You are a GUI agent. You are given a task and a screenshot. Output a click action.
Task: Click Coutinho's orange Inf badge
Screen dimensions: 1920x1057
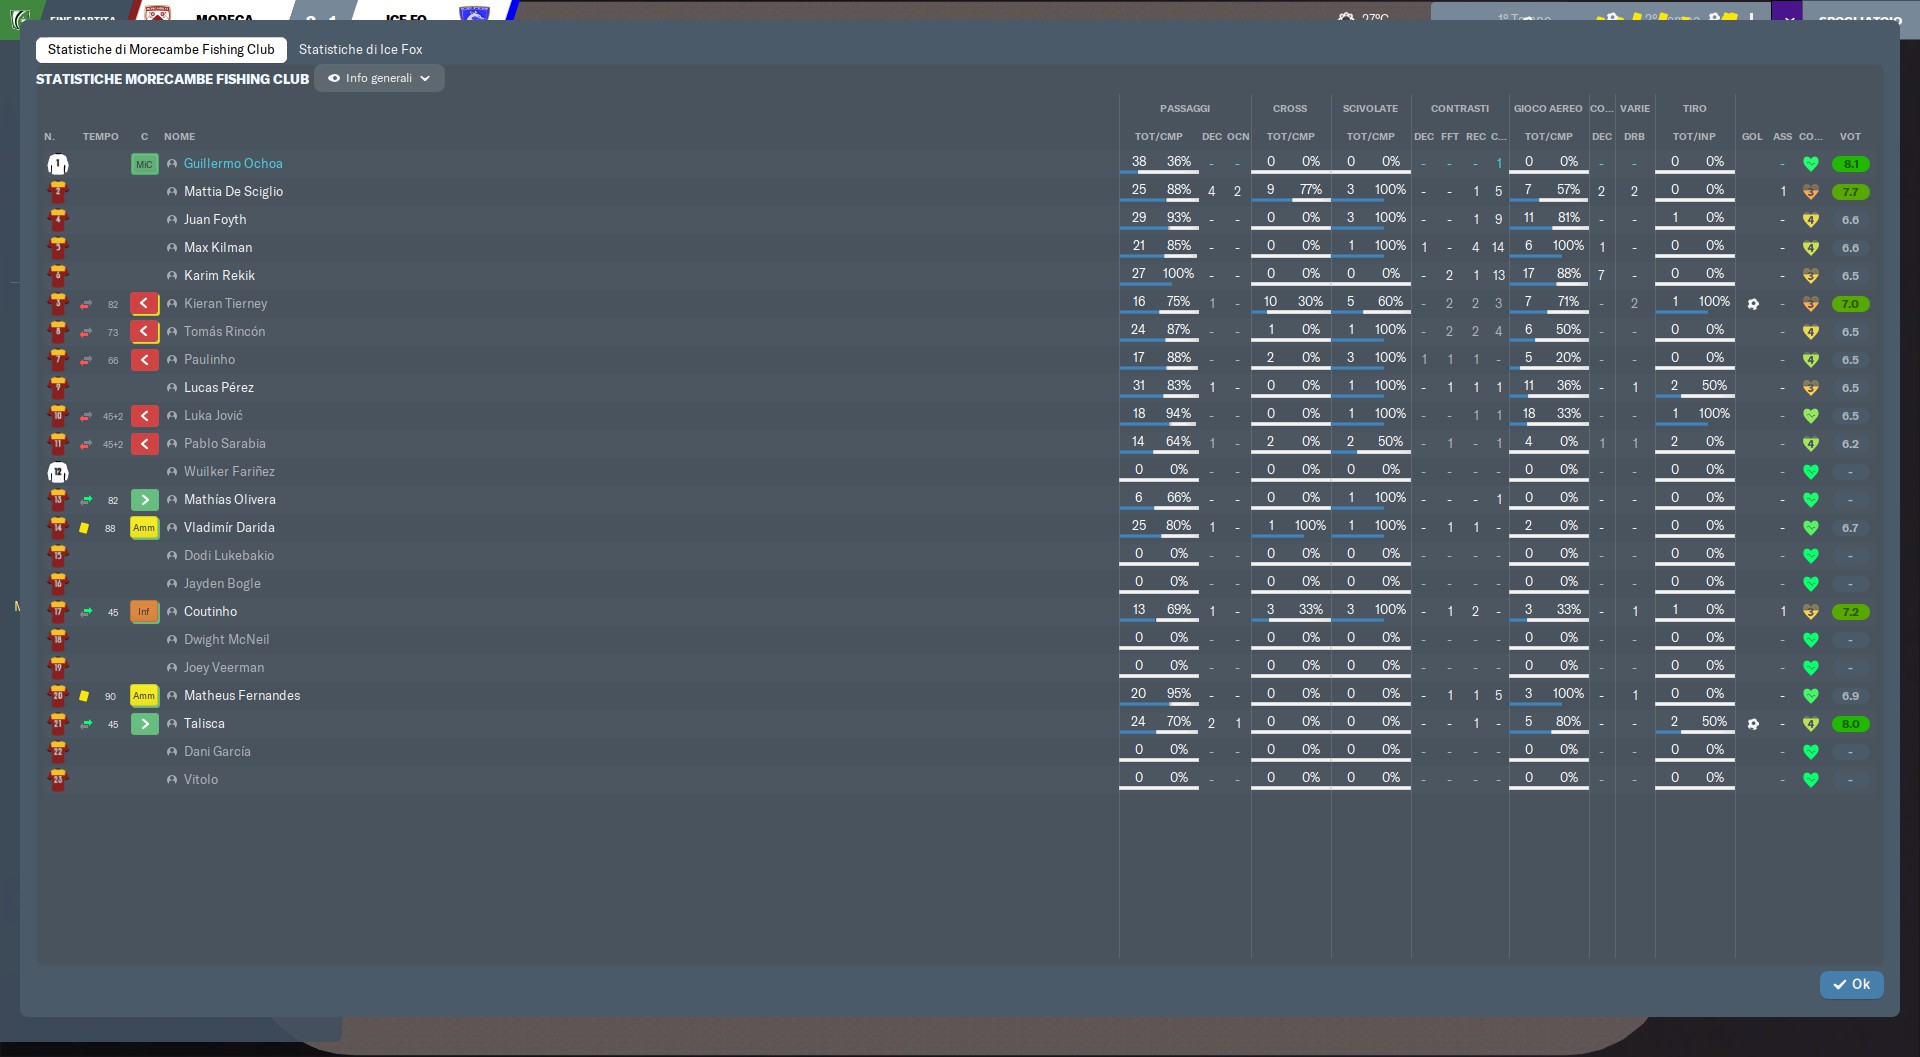tap(144, 612)
